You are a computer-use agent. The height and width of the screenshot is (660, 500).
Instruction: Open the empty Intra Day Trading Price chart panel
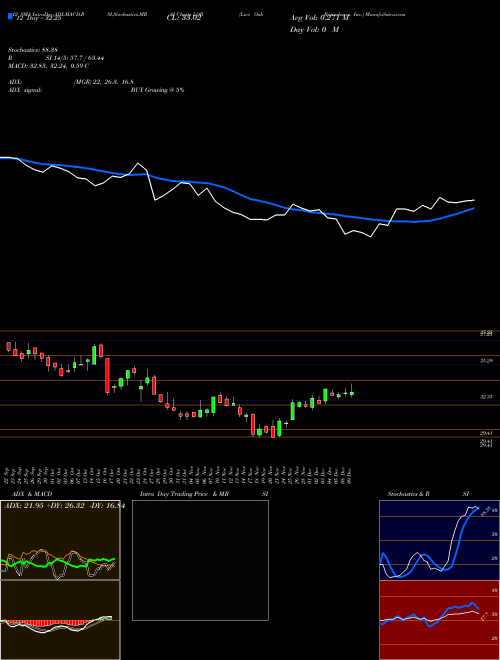[200, 560]
